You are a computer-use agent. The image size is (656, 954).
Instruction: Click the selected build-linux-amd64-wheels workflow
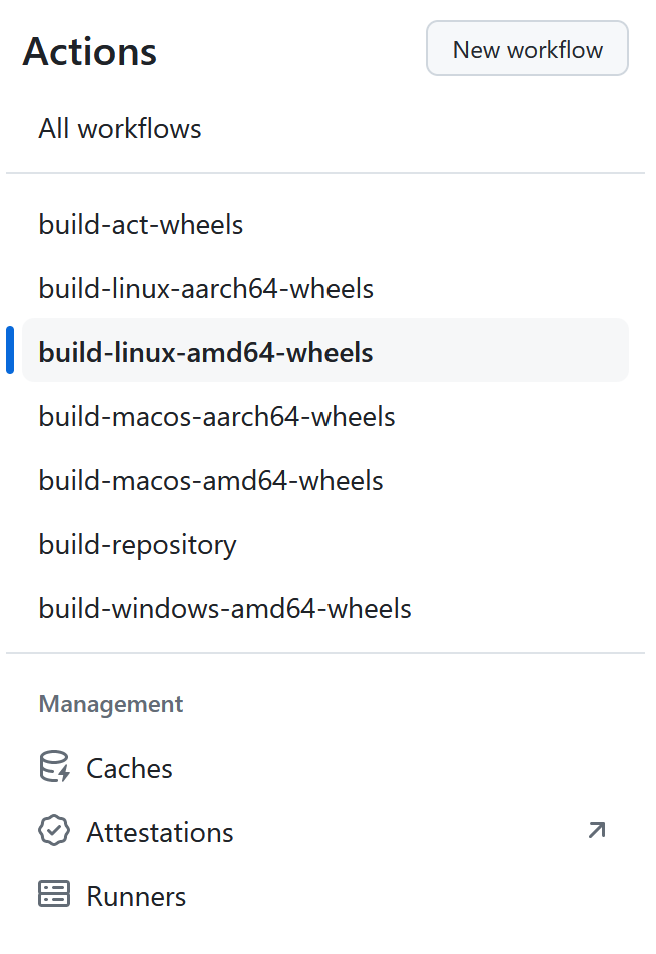click(x=206, y=353)
